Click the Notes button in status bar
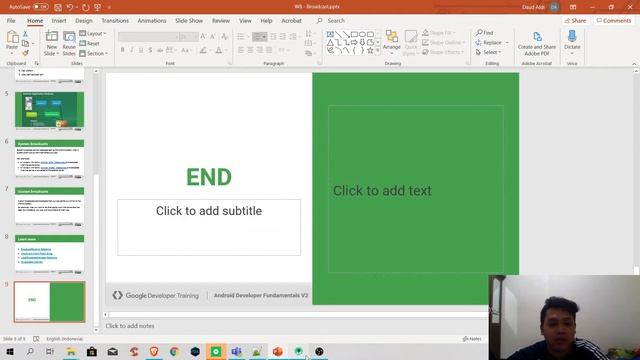The image size is (640, 360). coord(472,339)
